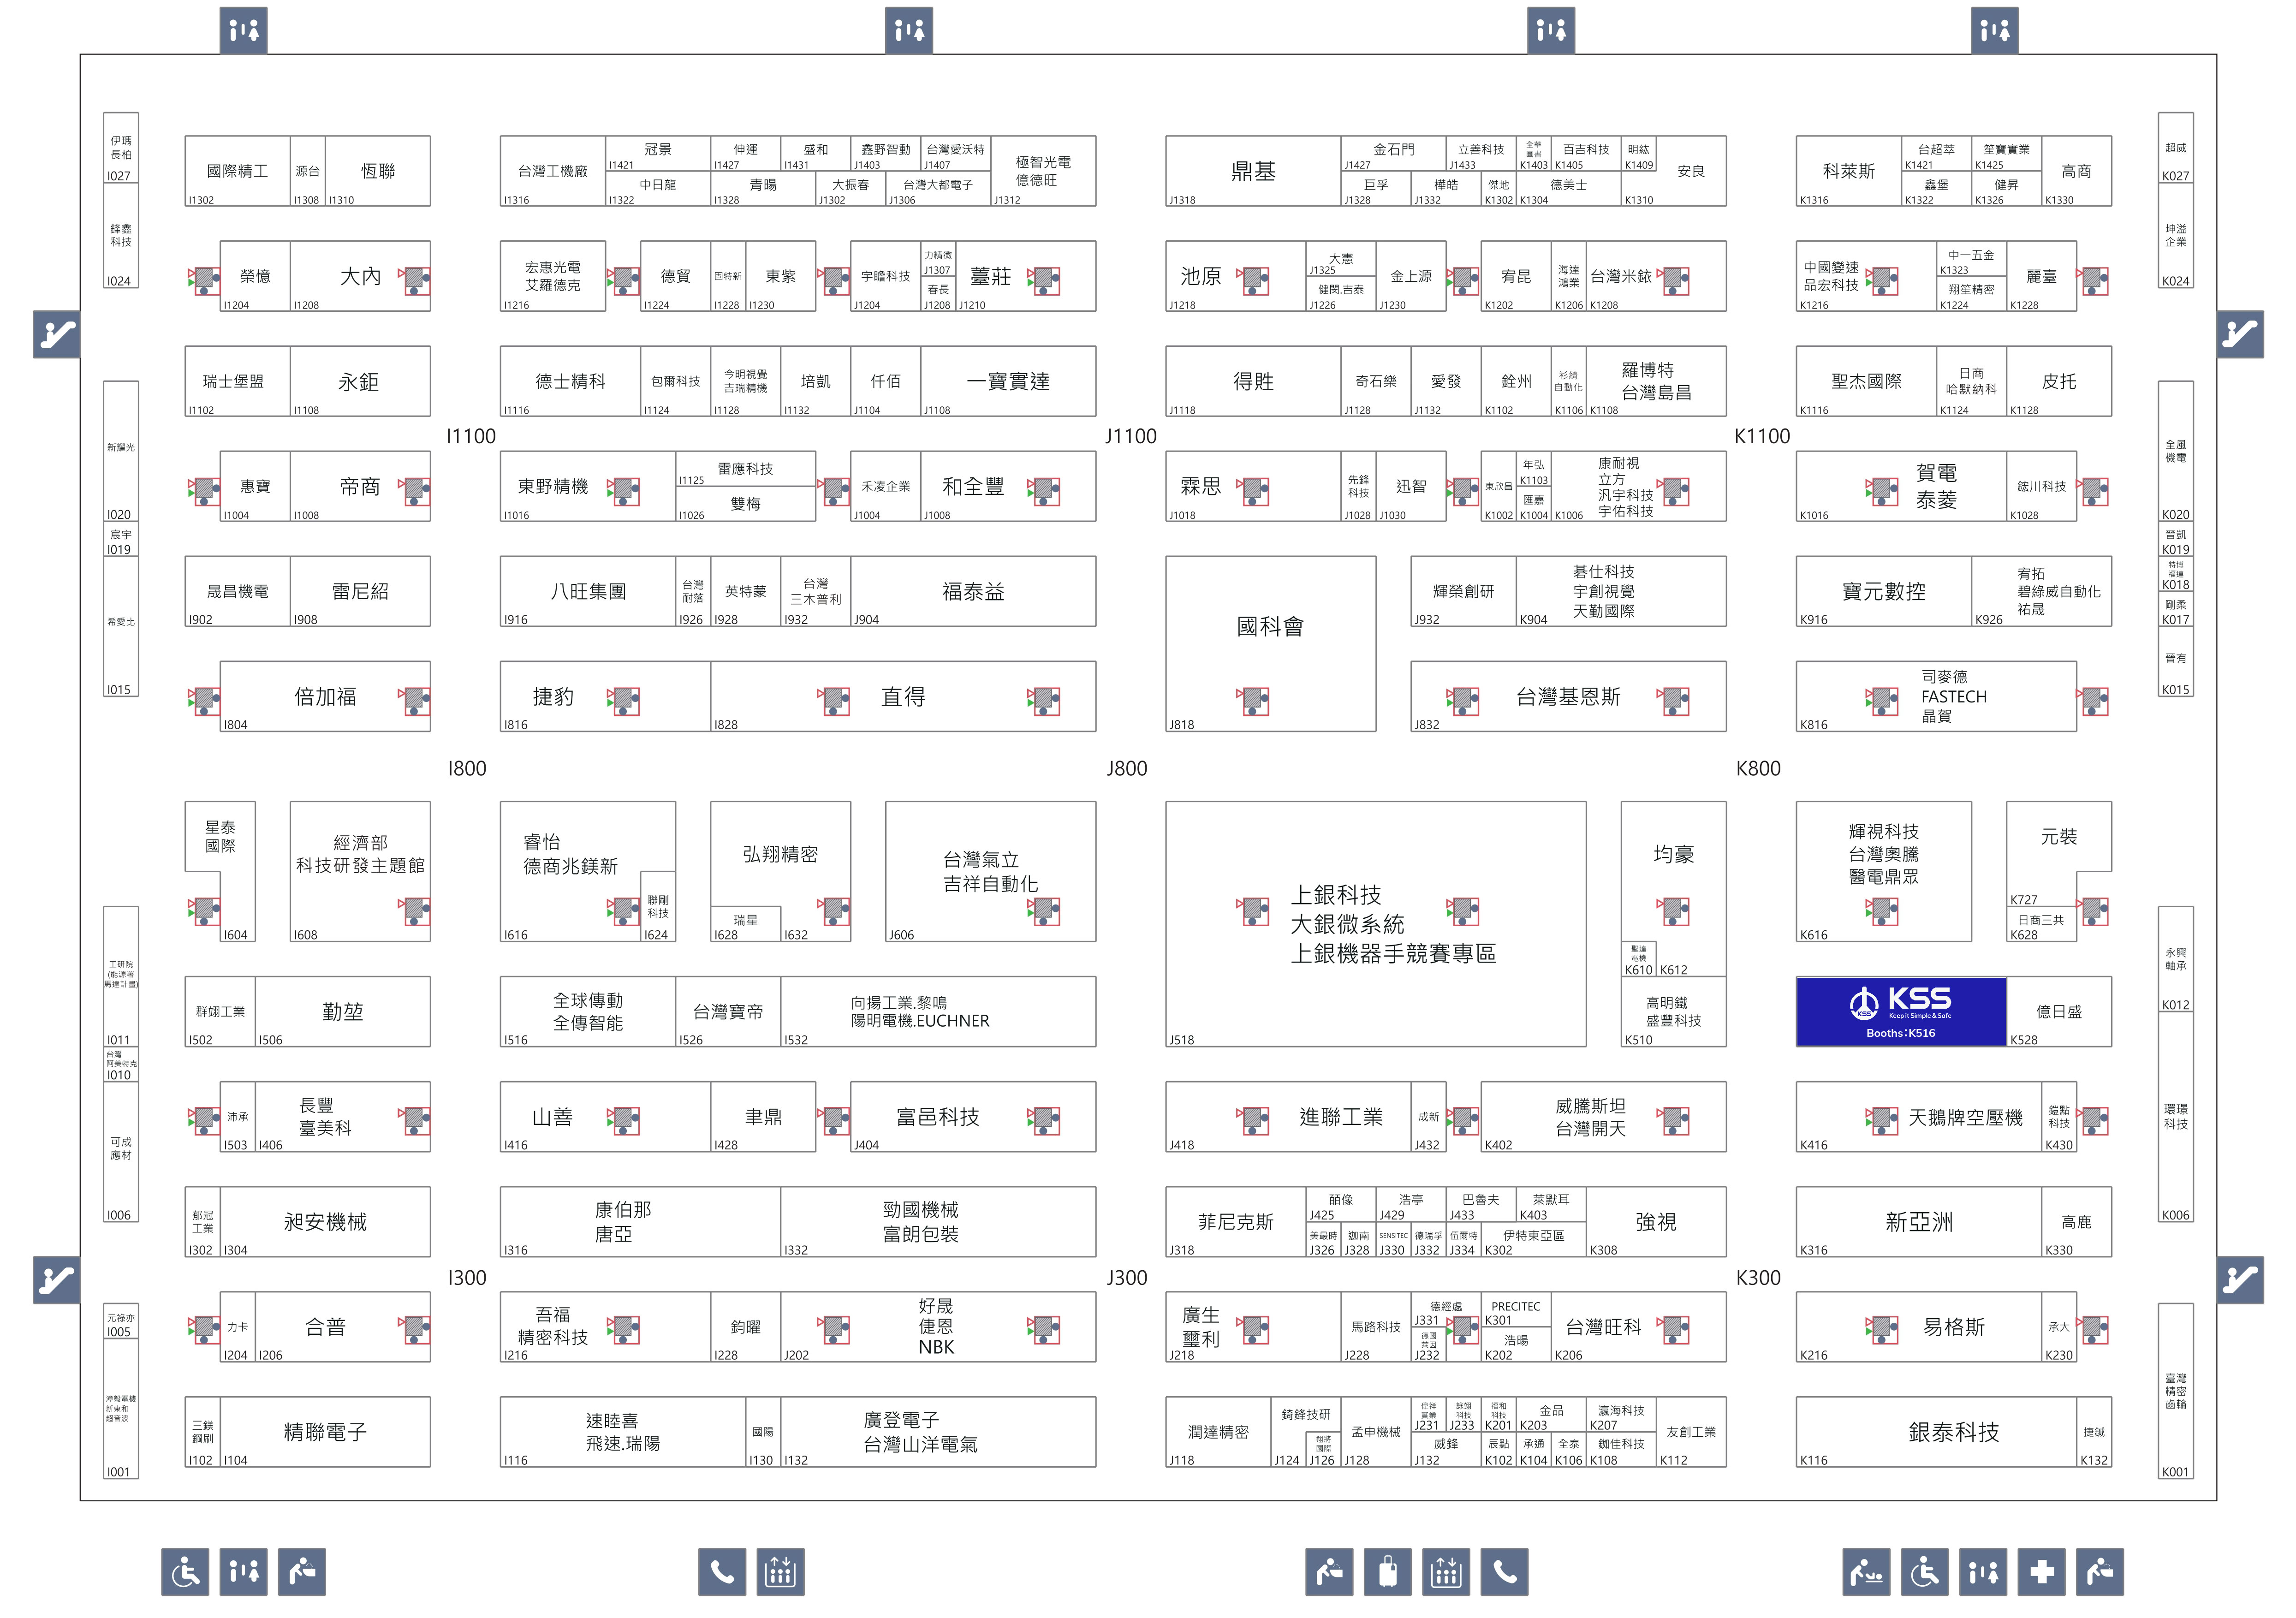Select the 科萊斯 booth K1316
The height and width of the screenshot is (1618, 2296).
click(x=1849, y=171)
